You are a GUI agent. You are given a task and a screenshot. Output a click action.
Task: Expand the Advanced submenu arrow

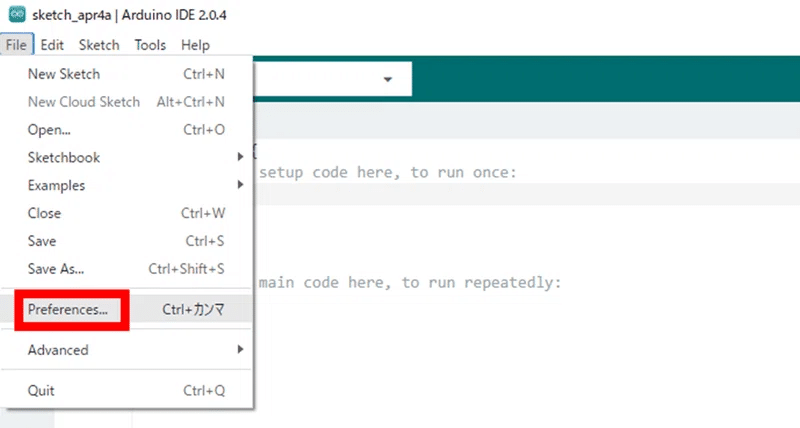click(240, 349)
